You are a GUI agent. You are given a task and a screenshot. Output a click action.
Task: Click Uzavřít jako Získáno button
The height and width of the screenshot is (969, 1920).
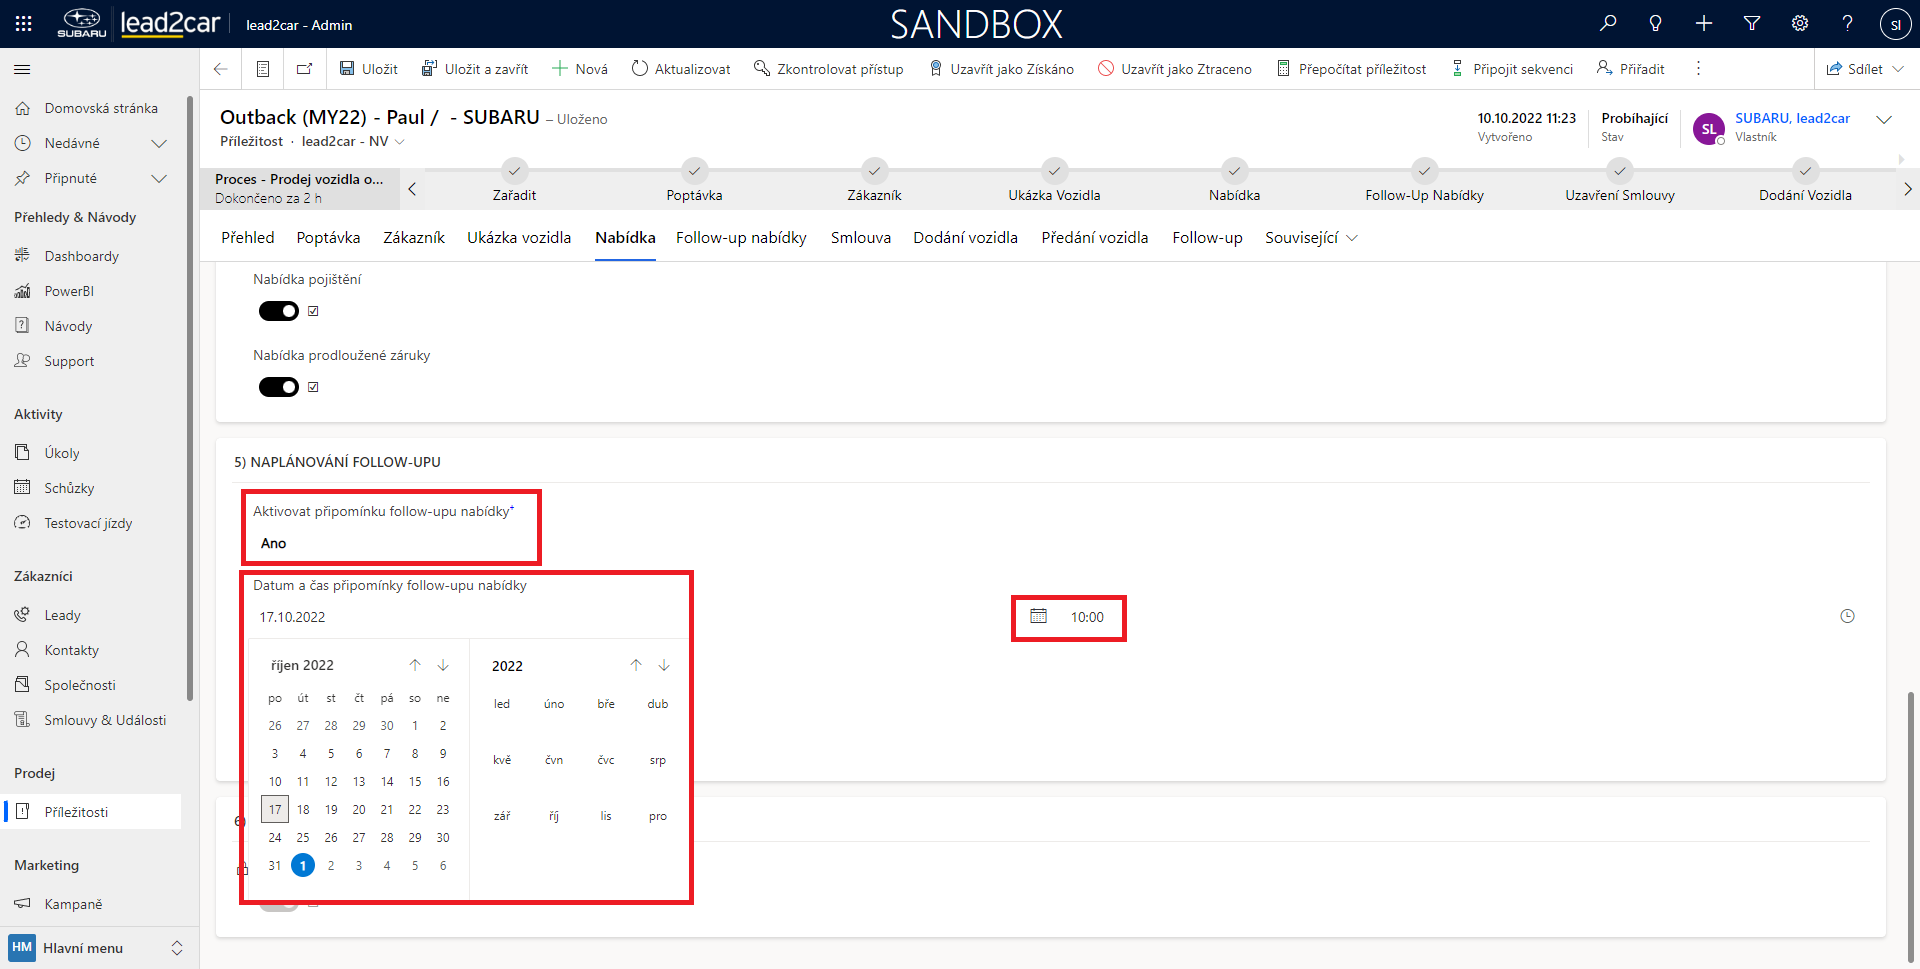pyautogui.click(x=1001, y=69)
